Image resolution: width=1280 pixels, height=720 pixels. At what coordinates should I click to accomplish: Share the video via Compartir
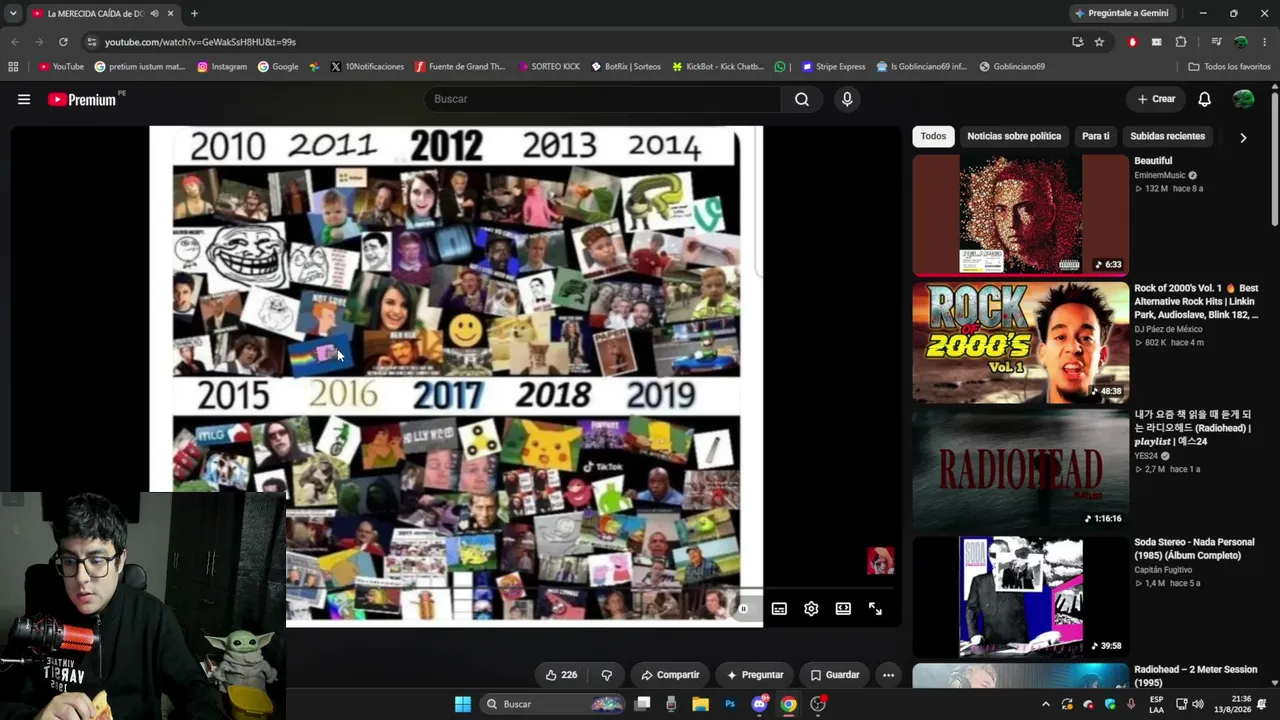[x=670, y=675]
